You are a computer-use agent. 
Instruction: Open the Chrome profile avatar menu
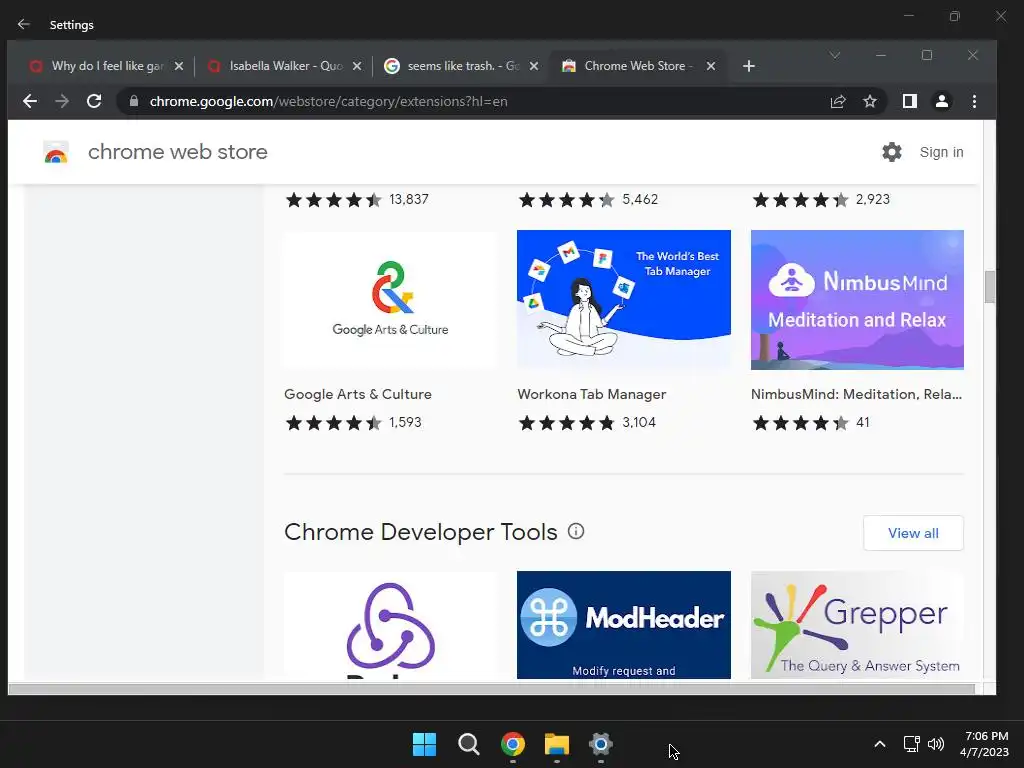pyautogui.click(x=942, y=101)
